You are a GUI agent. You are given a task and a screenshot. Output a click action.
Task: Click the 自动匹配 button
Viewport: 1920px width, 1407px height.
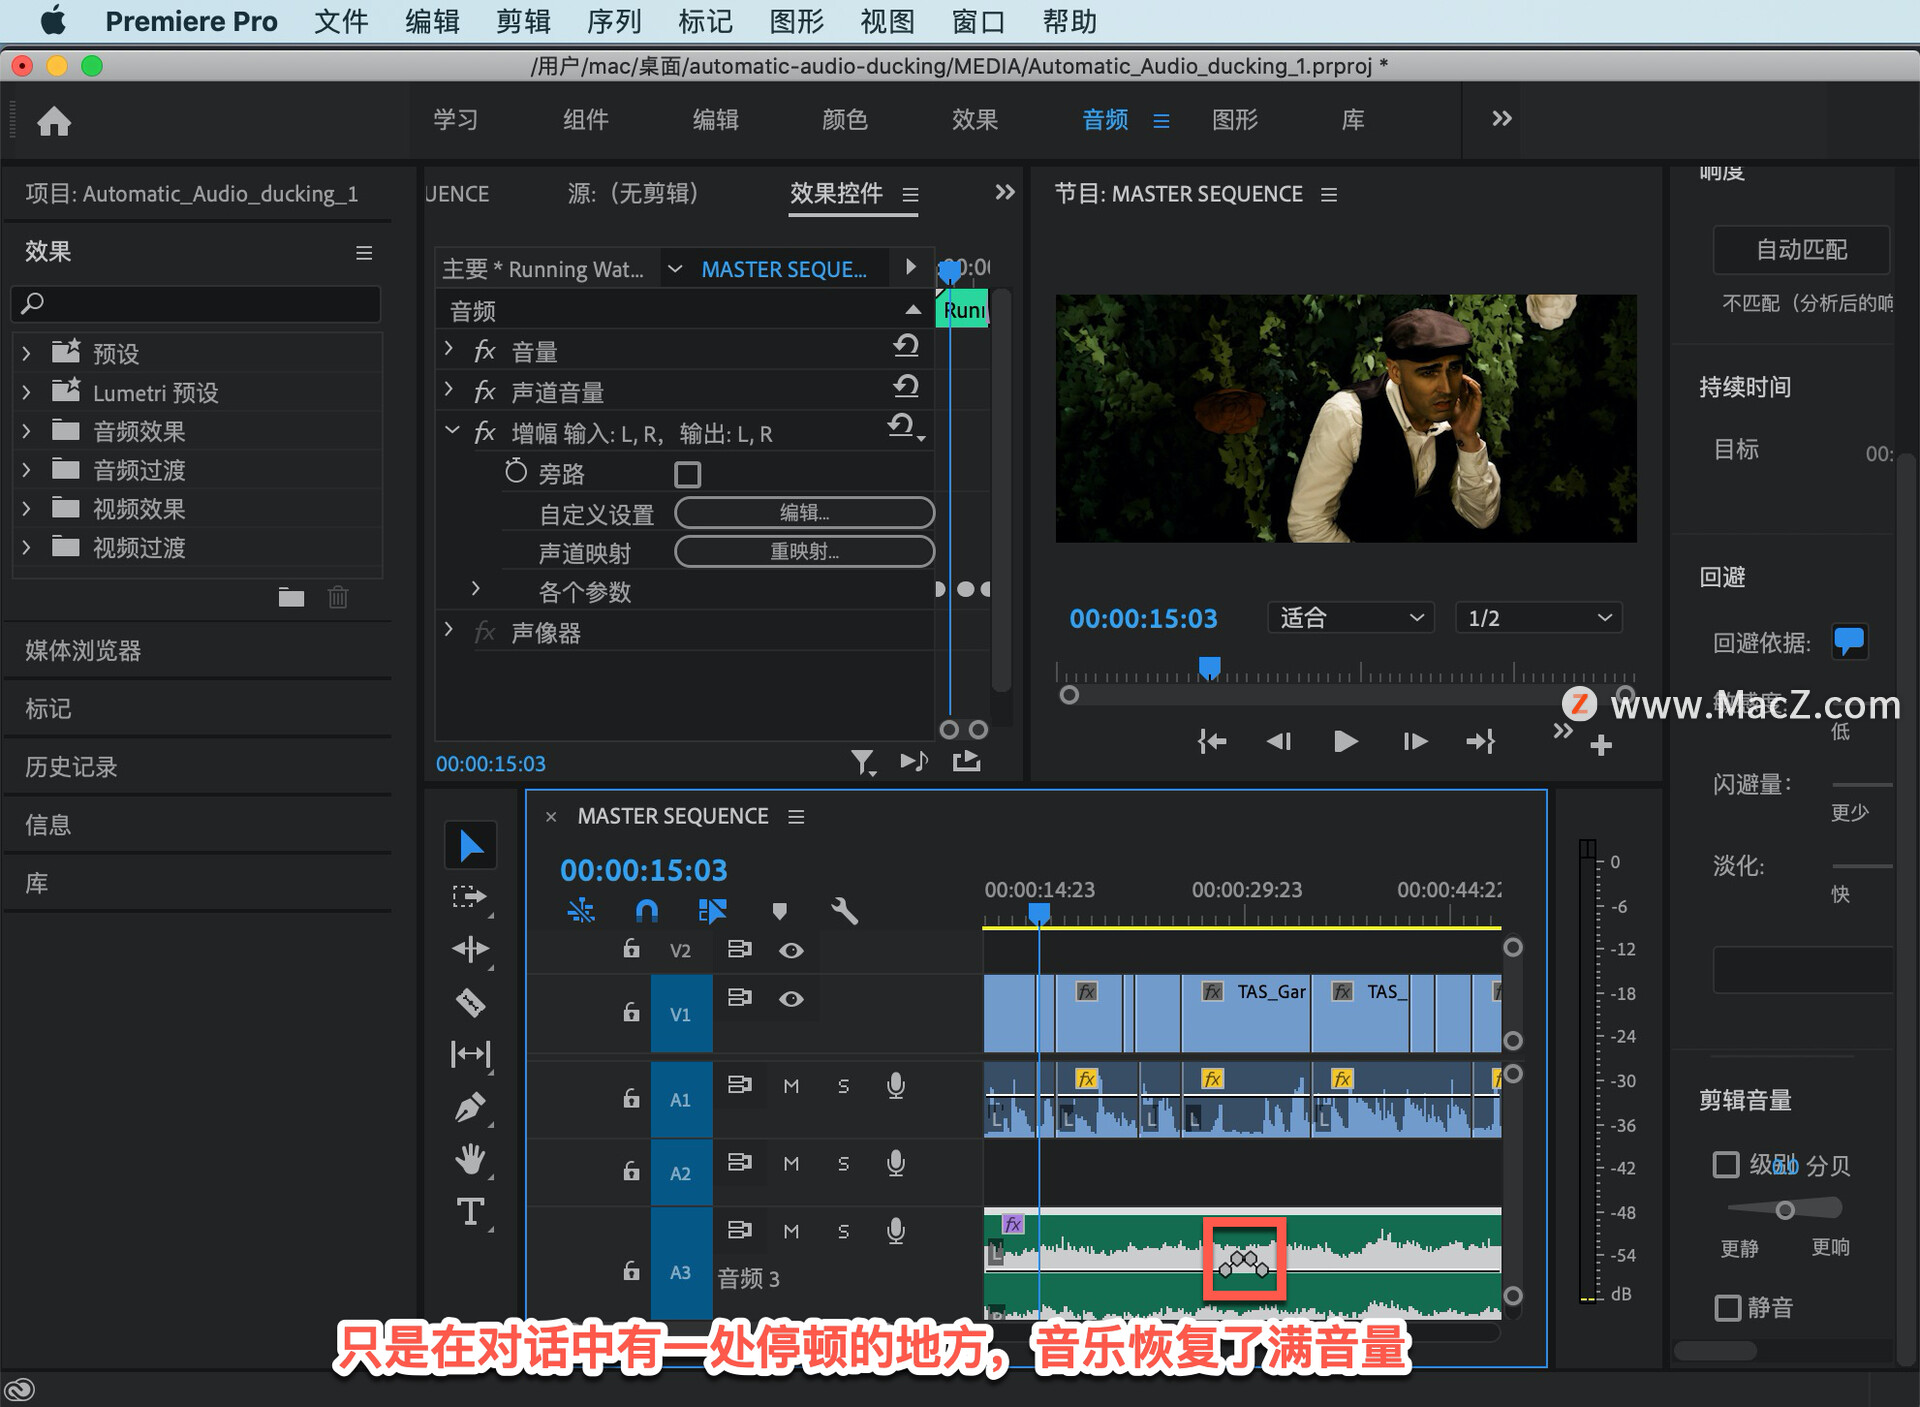click(1802, 250)
